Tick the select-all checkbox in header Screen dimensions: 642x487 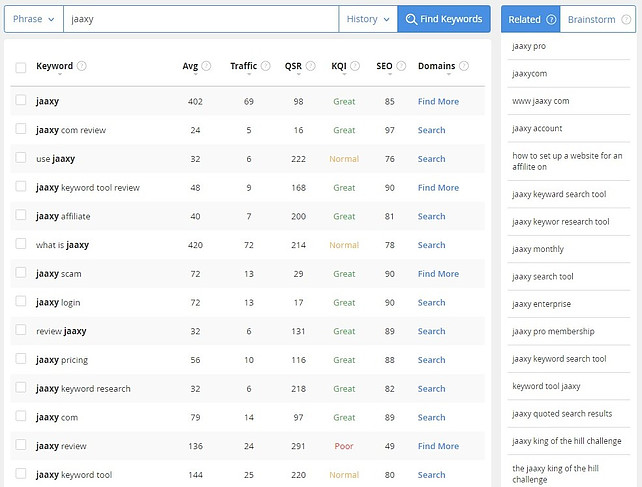click(20, 68)
